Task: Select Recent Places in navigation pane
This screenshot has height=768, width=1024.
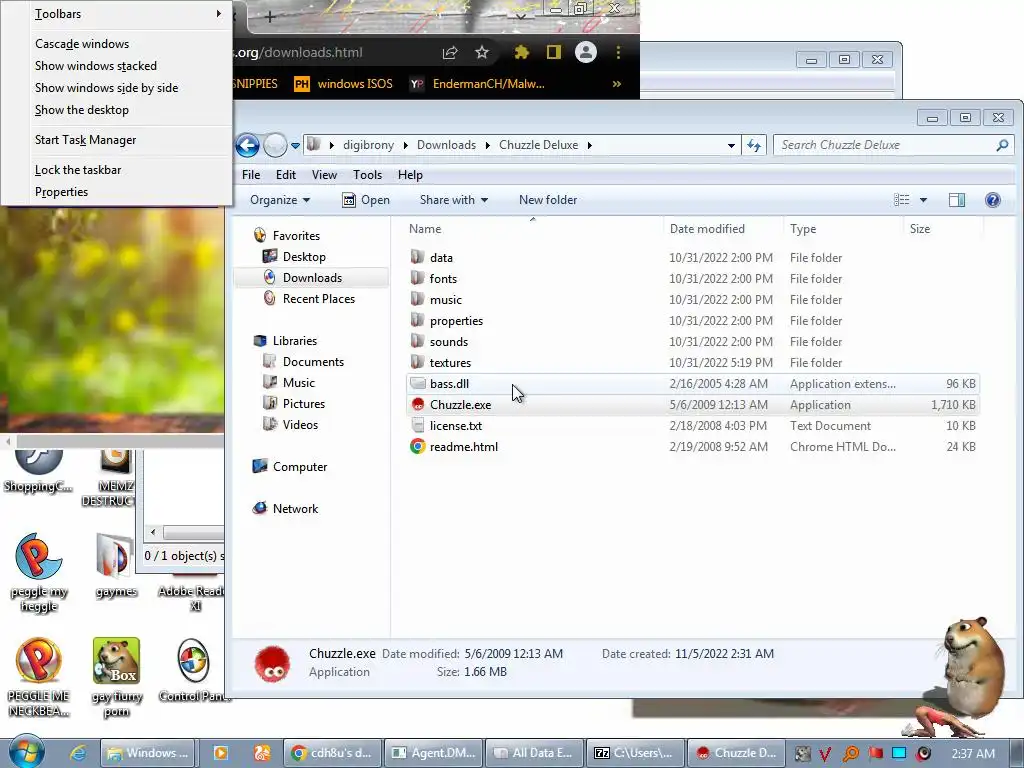Action: 319,298
